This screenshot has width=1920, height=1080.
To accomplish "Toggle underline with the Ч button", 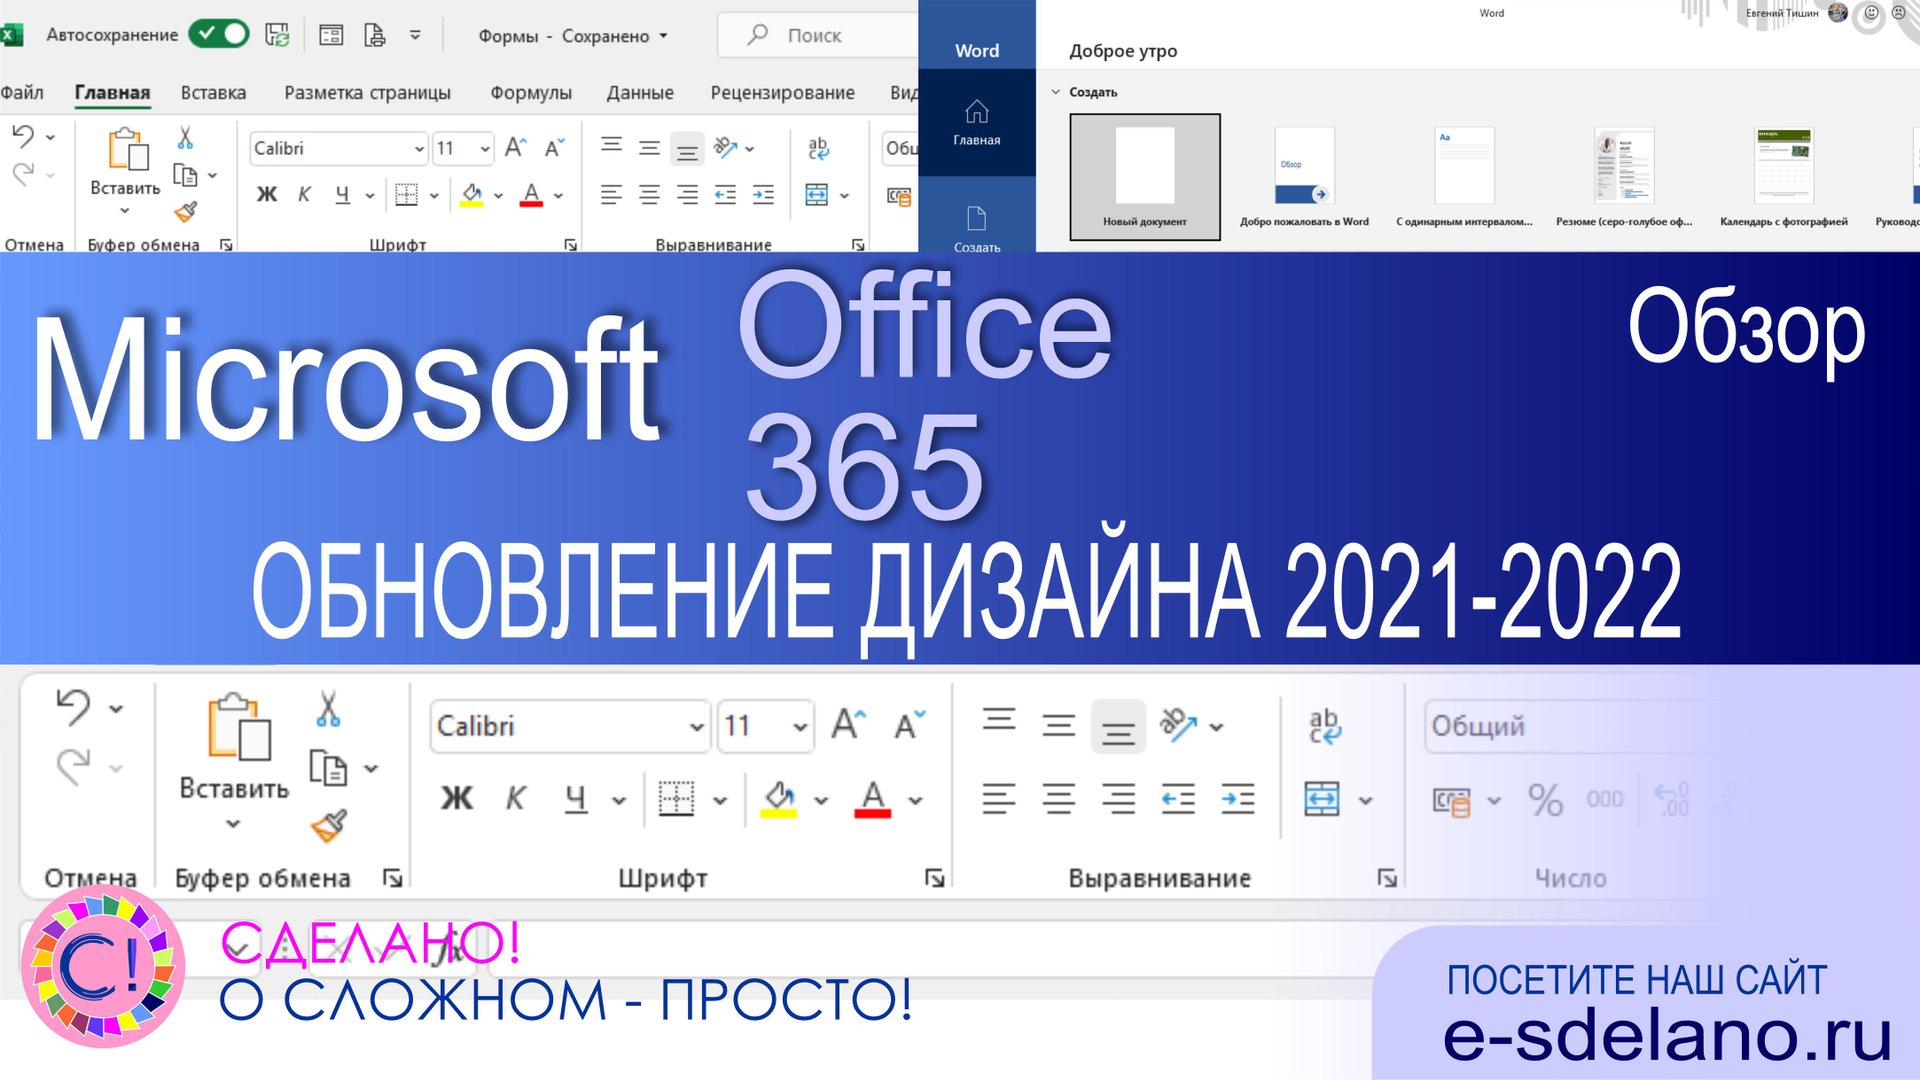I will 576,799.
